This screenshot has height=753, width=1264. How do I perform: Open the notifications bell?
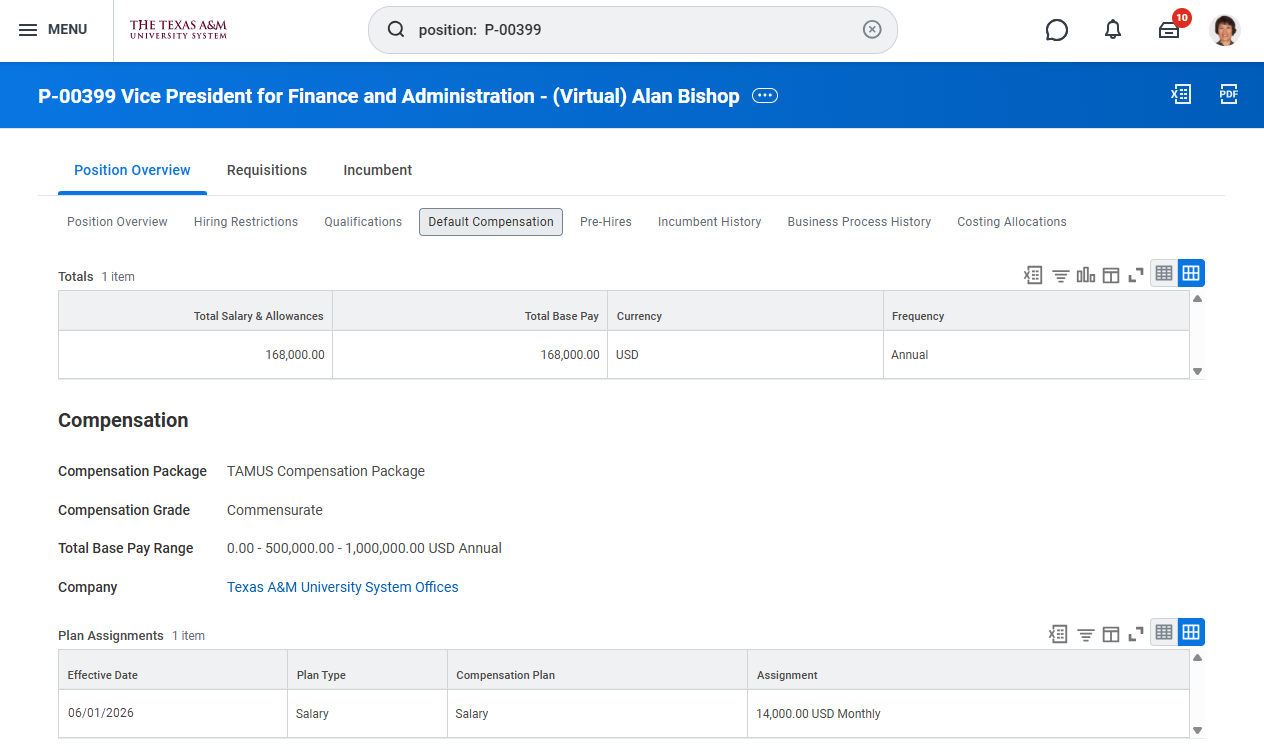(1113, 30)
